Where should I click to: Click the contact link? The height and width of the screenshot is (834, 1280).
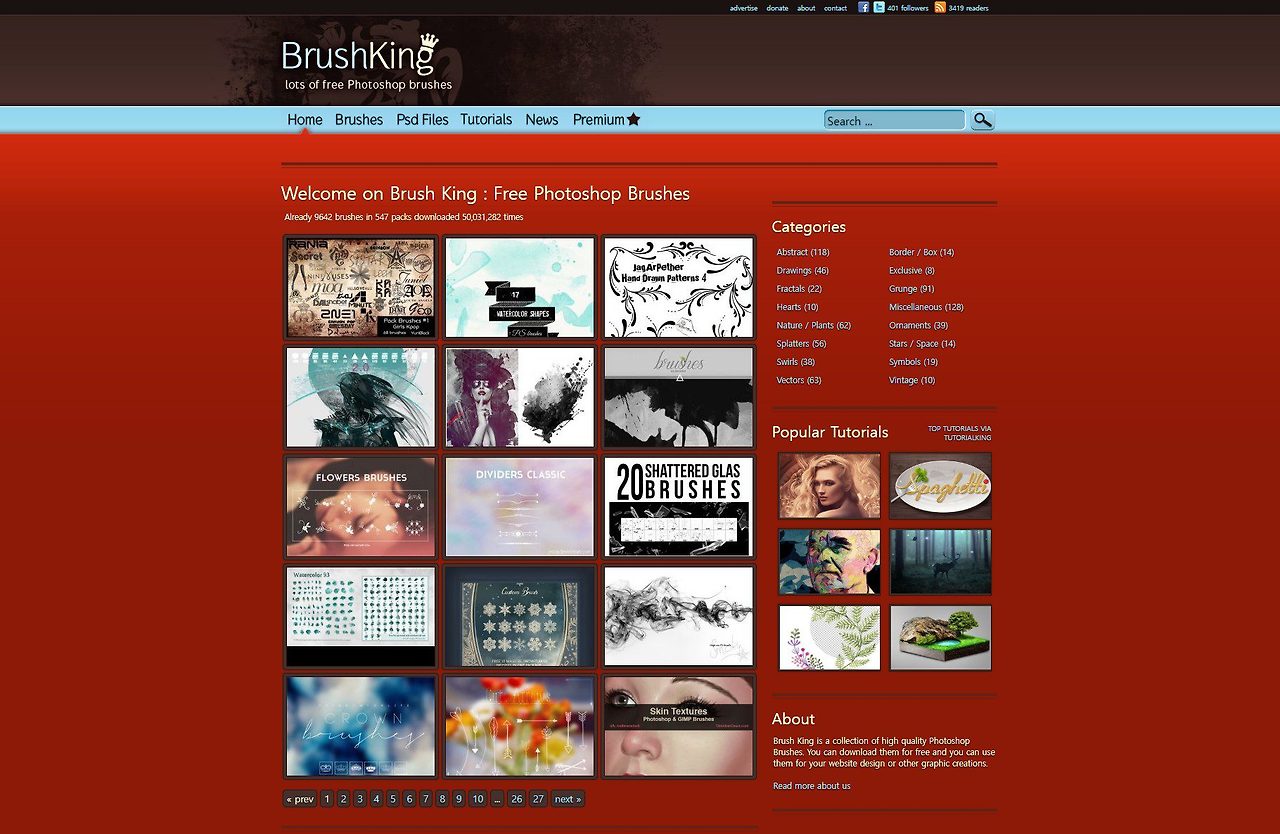coord(835,8)
